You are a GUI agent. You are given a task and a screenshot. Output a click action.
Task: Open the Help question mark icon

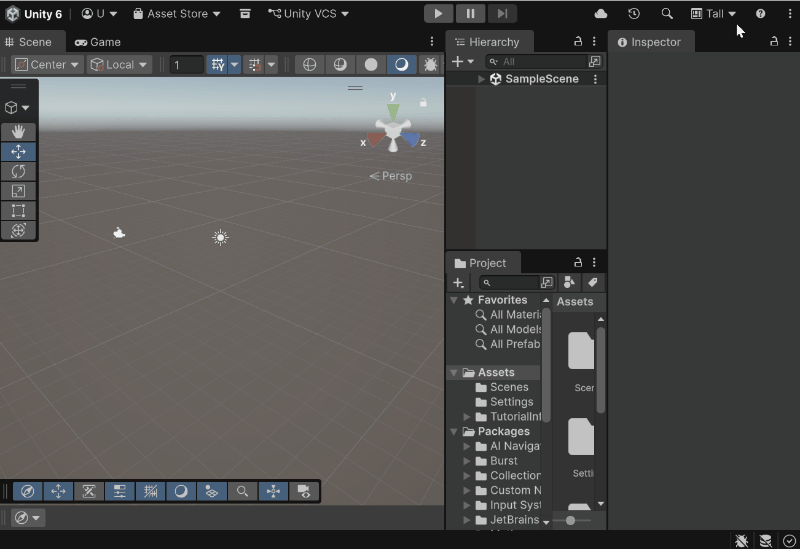(760, 14)
